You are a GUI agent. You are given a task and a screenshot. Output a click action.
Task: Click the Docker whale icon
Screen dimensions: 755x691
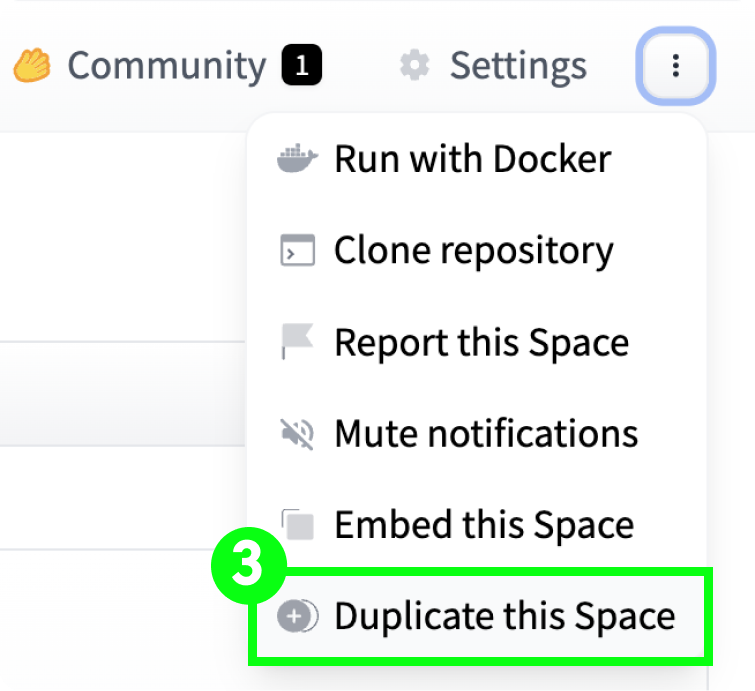click(x=297, y=159)
